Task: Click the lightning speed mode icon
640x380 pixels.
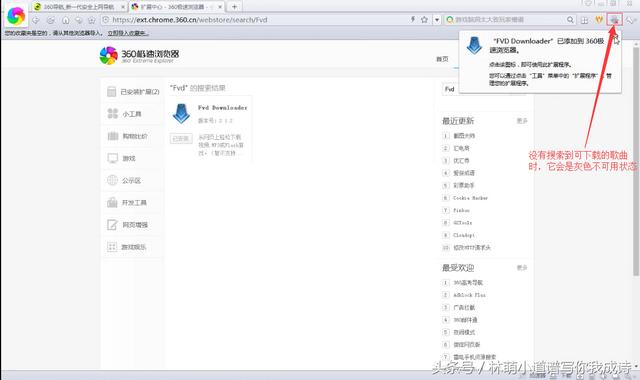Action: [413, 19]
